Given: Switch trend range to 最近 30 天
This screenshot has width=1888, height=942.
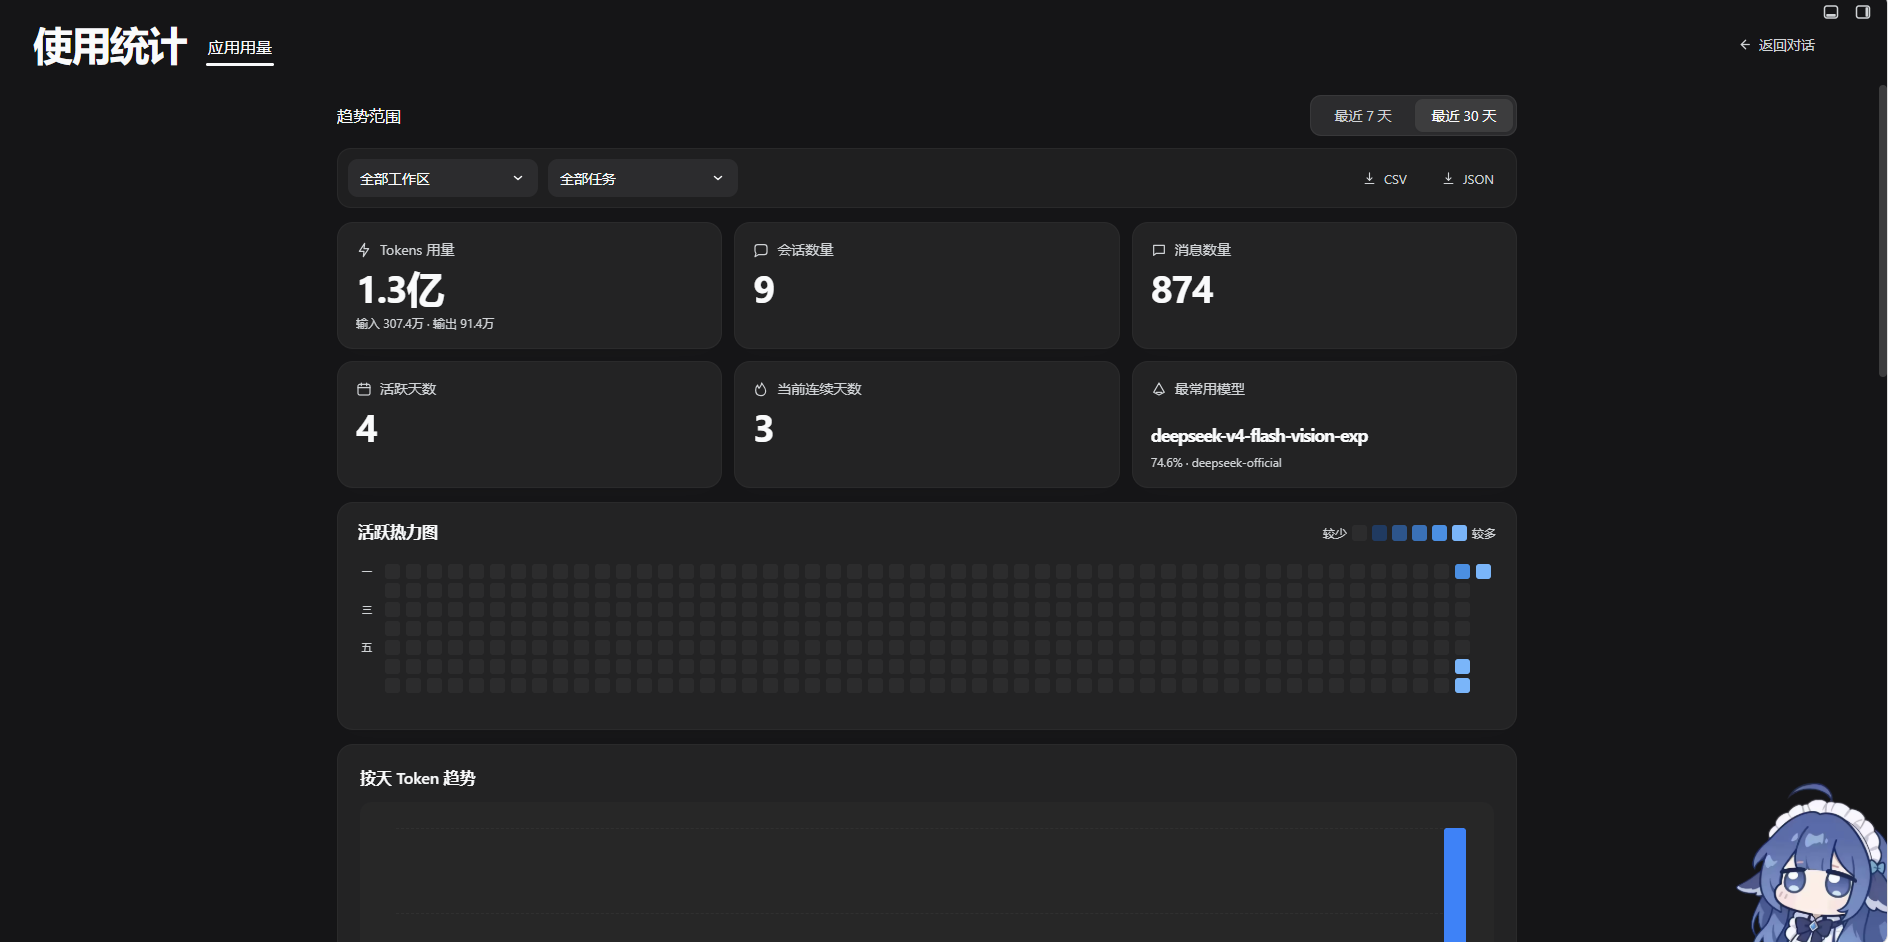Looking at the screenshot, I should (x=1464, y=116).
